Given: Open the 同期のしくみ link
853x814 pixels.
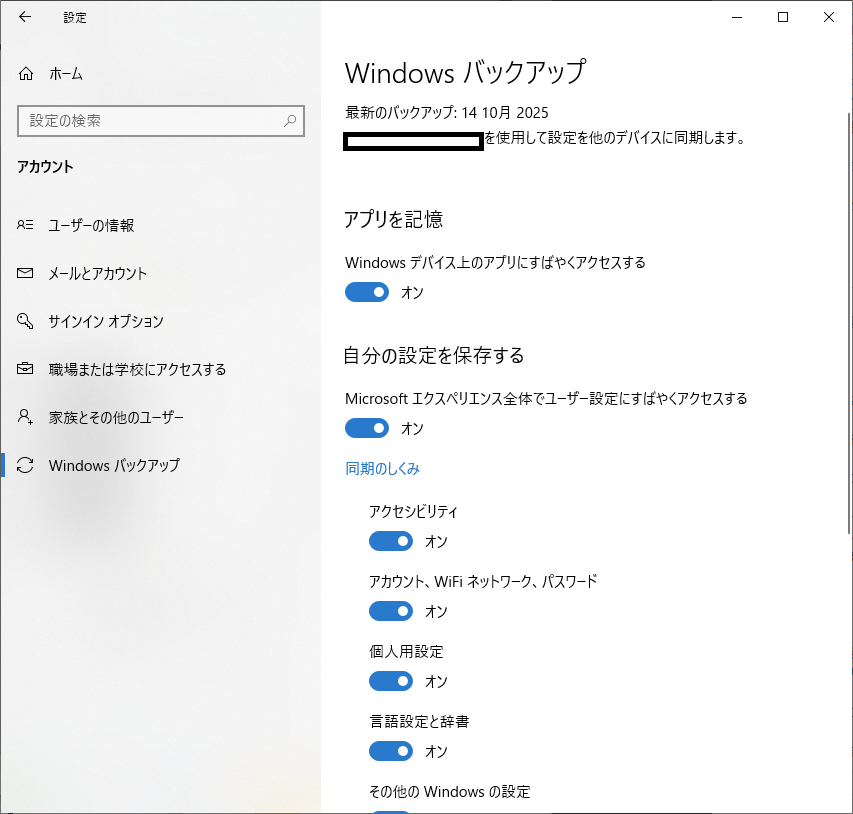Looking at the screenshot, I should (x=382, y=468).
